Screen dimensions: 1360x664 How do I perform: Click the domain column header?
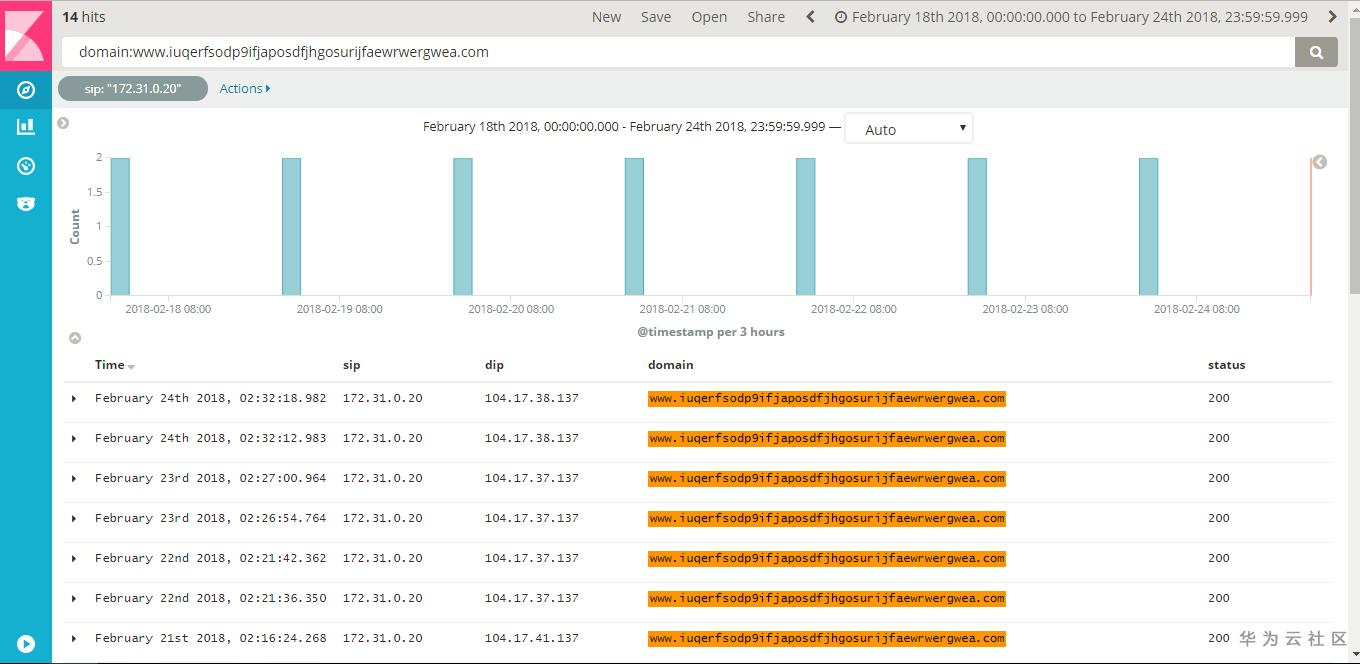tap(670, 365)
